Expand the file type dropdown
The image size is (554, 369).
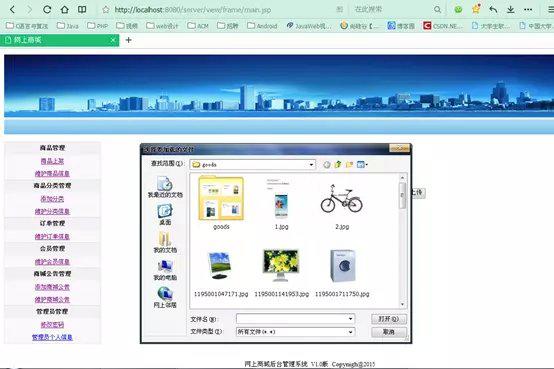(350, 332)
